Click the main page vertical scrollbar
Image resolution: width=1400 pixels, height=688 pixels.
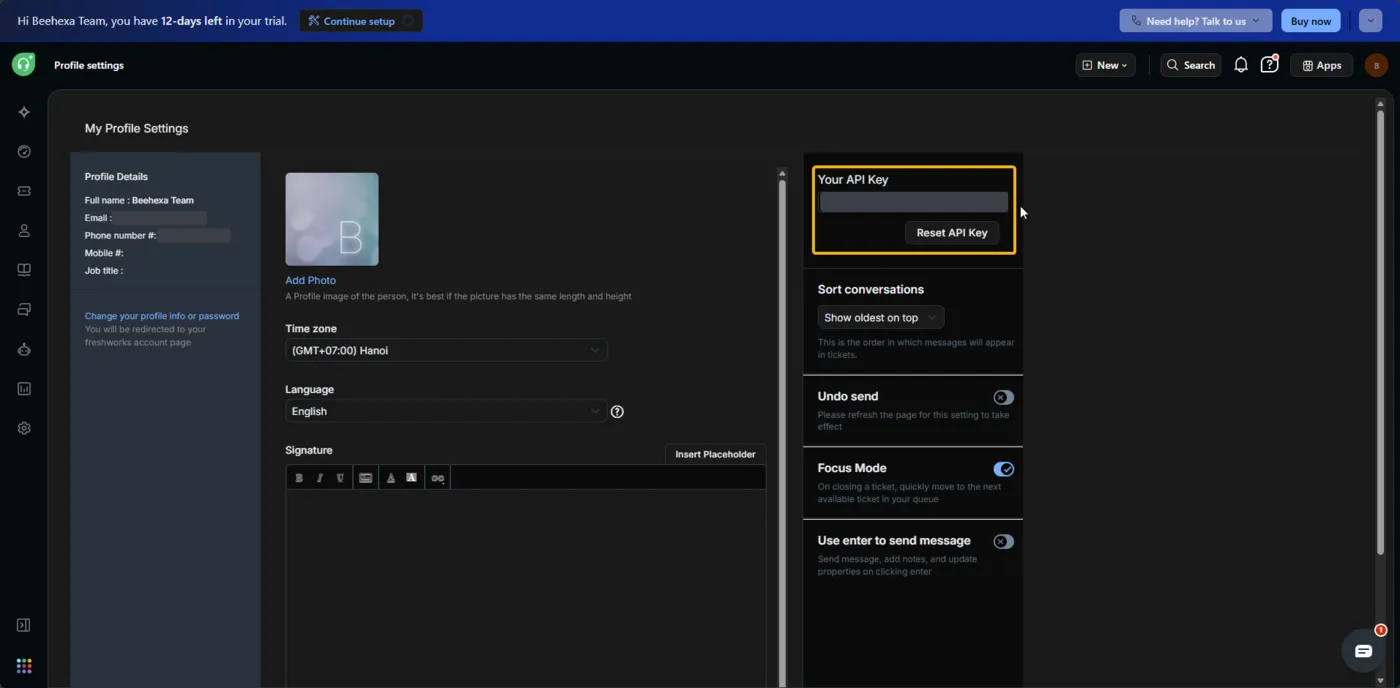1380,330
